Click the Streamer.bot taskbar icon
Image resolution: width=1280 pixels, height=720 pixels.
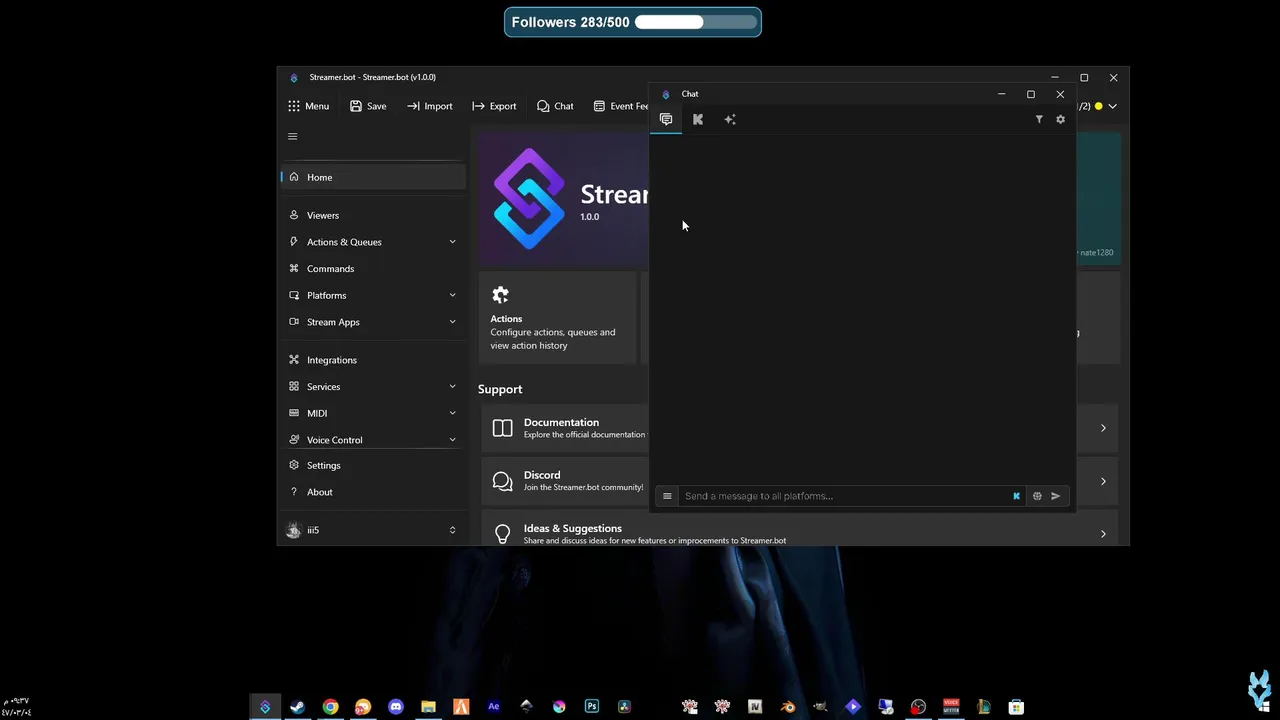pos(265,707)
